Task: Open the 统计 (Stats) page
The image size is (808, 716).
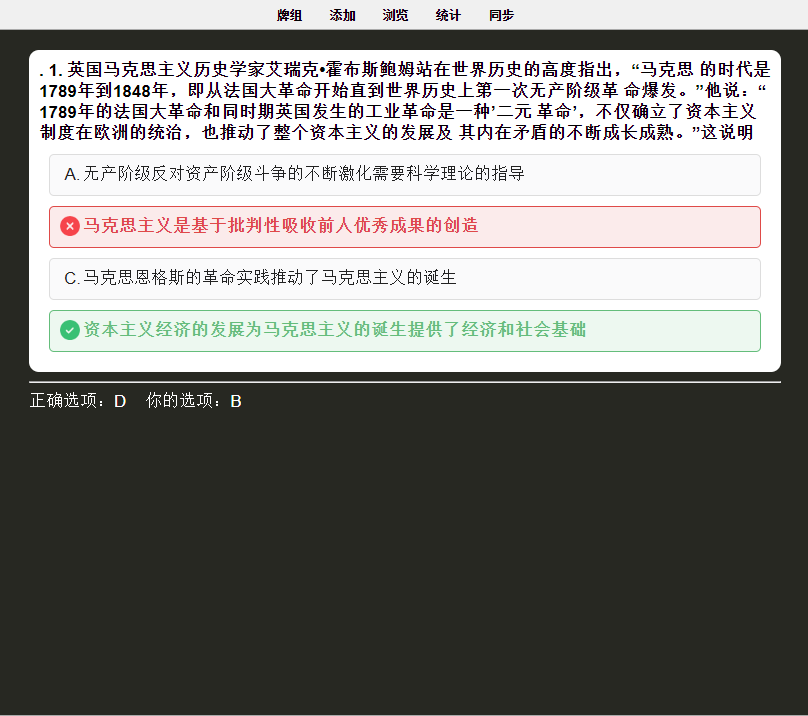Action: tap(448, 15)
